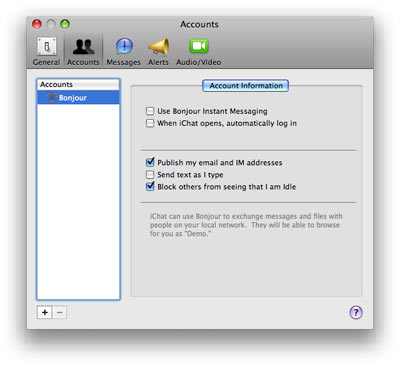The height and width of the screenshot is (366, 400).
Task: Click the Account Information tab
Action: click(246, 86)
